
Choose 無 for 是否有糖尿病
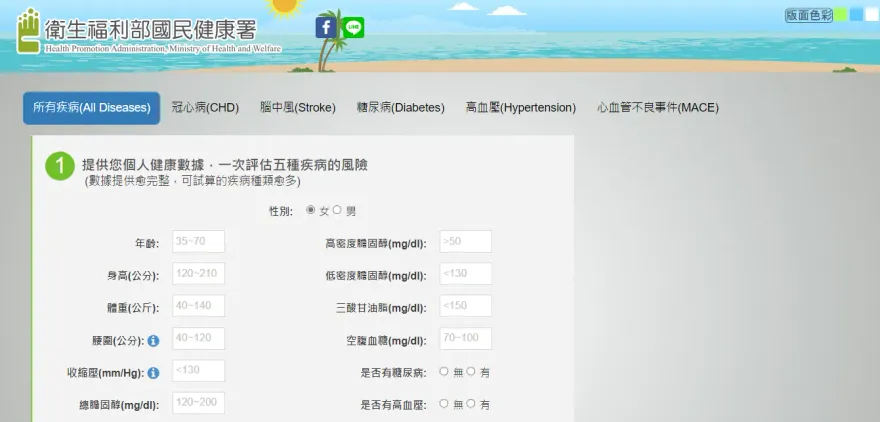(x=444, y=372)
